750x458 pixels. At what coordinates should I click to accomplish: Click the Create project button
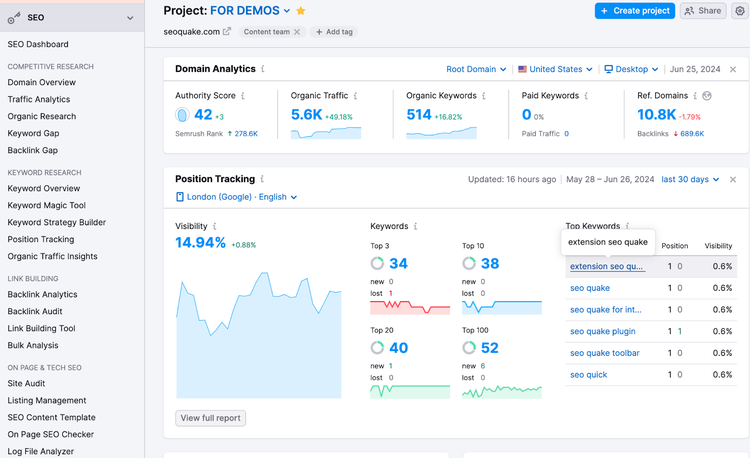tap(635, 11)
